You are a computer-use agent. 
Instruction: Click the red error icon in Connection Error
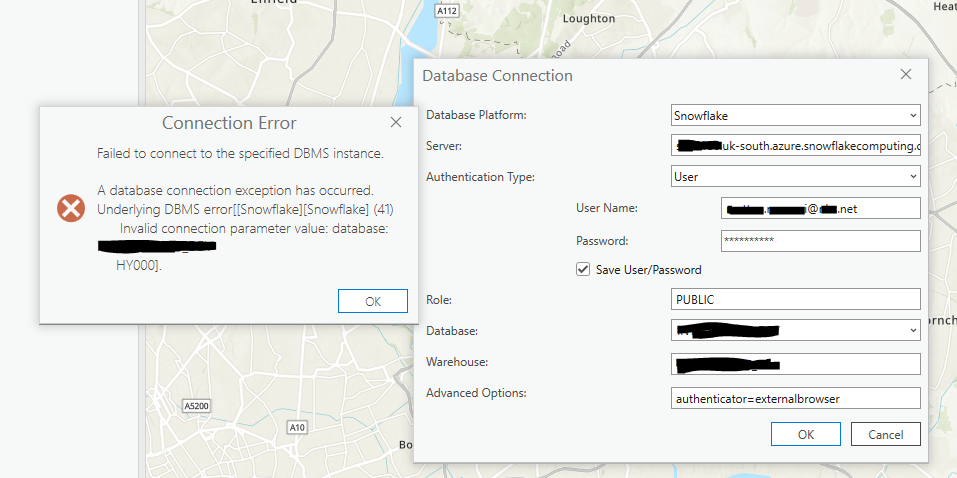click(x=71, y=209)
